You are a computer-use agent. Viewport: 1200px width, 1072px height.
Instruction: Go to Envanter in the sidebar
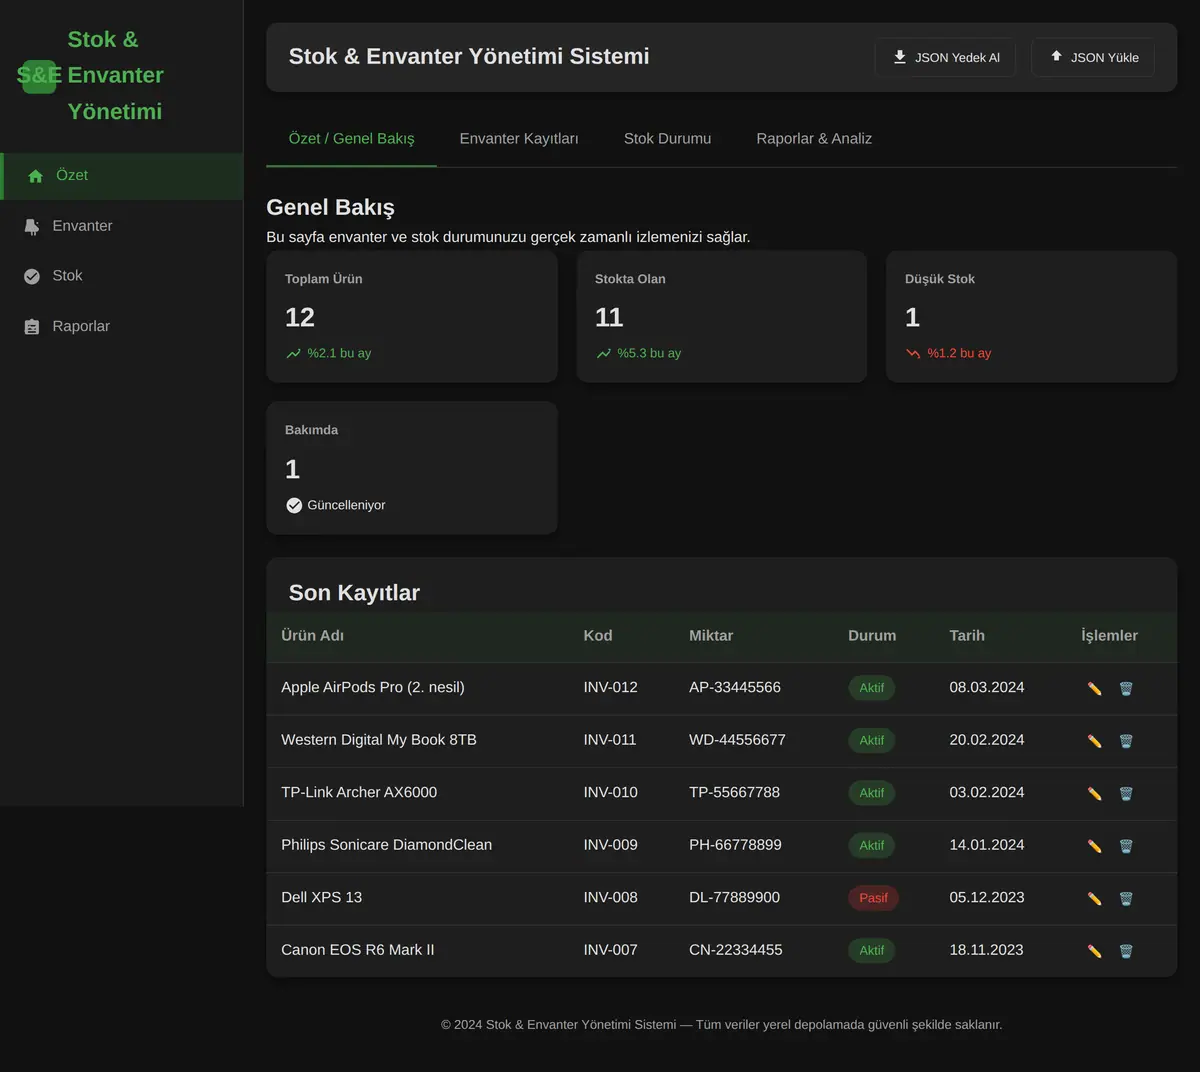click(121, 226)
